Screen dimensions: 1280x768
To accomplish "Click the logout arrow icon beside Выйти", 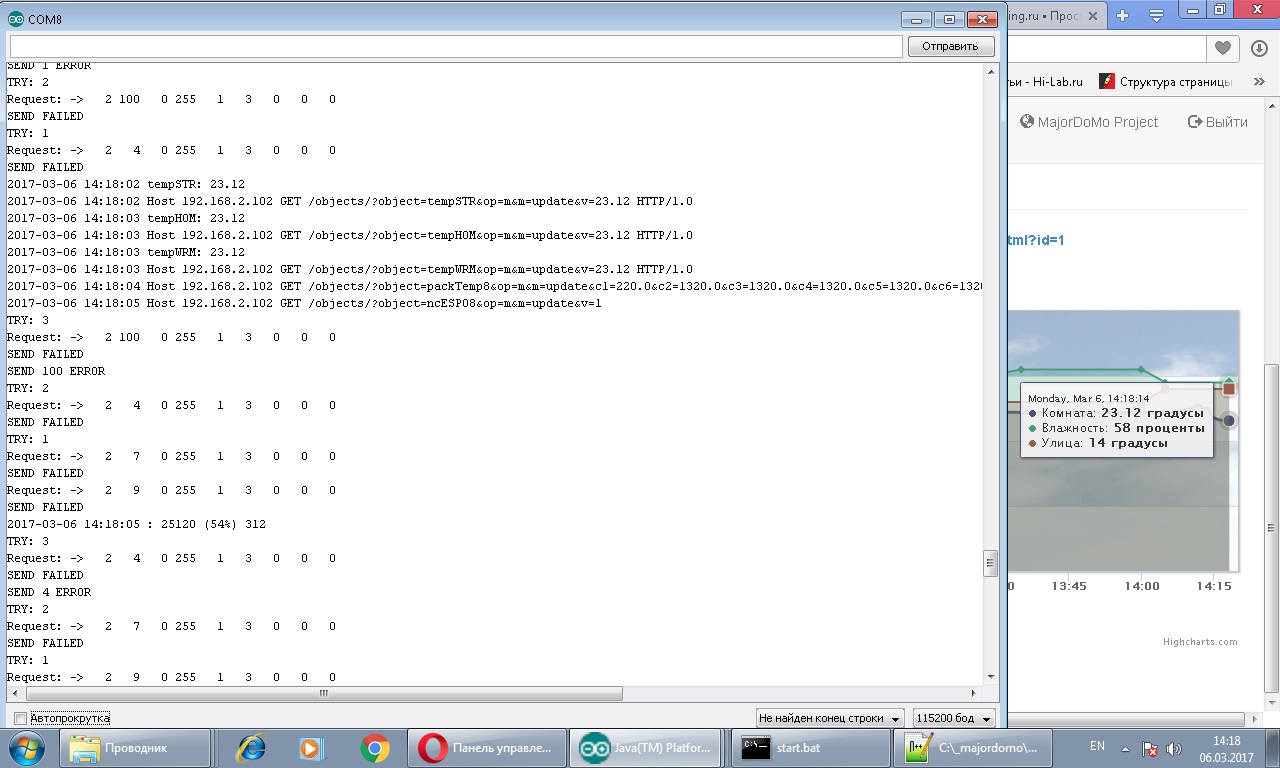I will click(1194, 121).
